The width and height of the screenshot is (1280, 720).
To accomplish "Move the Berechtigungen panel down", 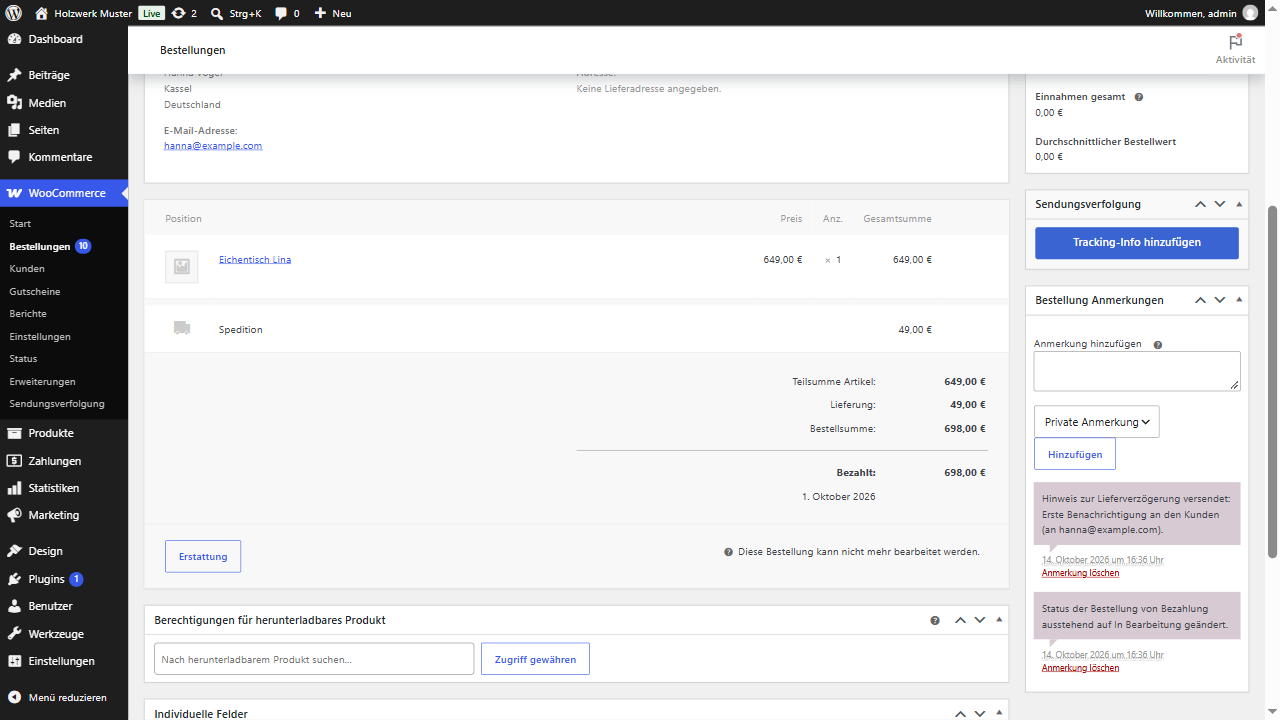I will [x=980, y=620].
